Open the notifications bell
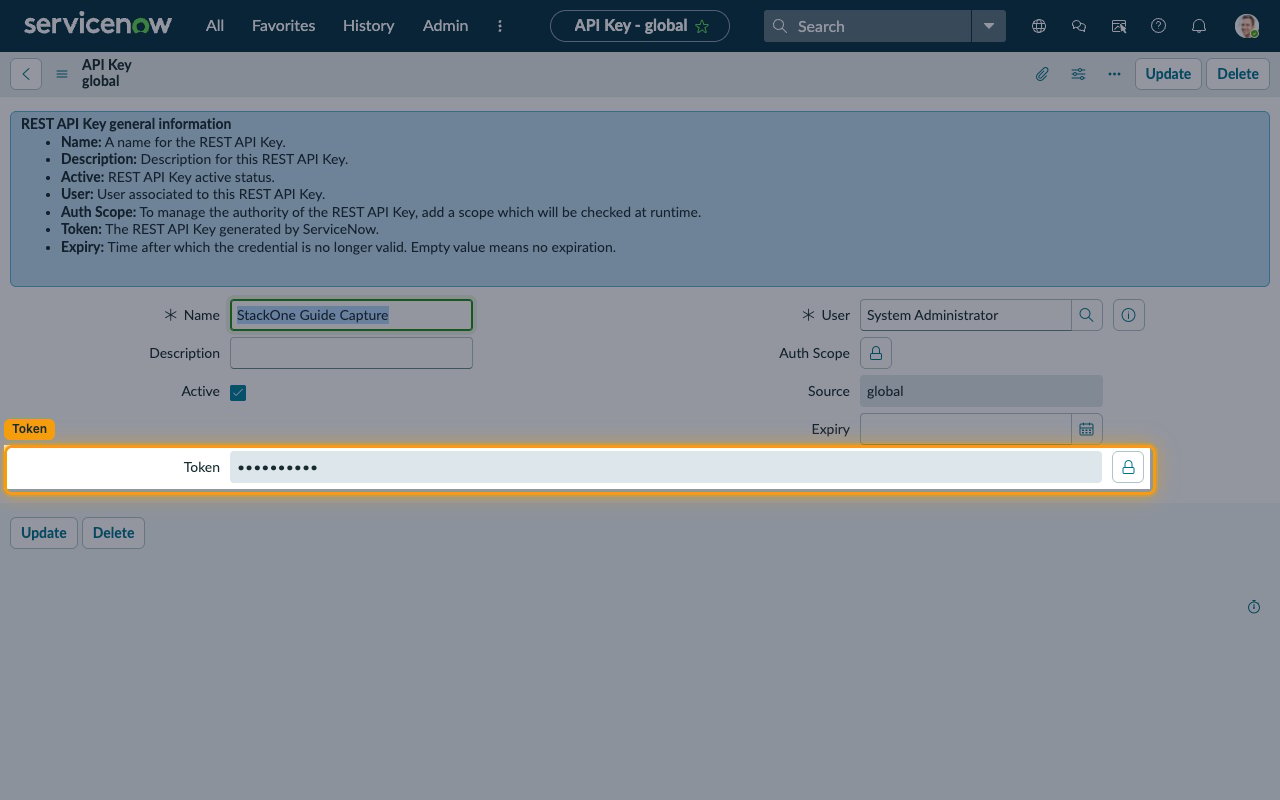The height and width of the screenshot is (800, 1280). tap(1199, 26)
